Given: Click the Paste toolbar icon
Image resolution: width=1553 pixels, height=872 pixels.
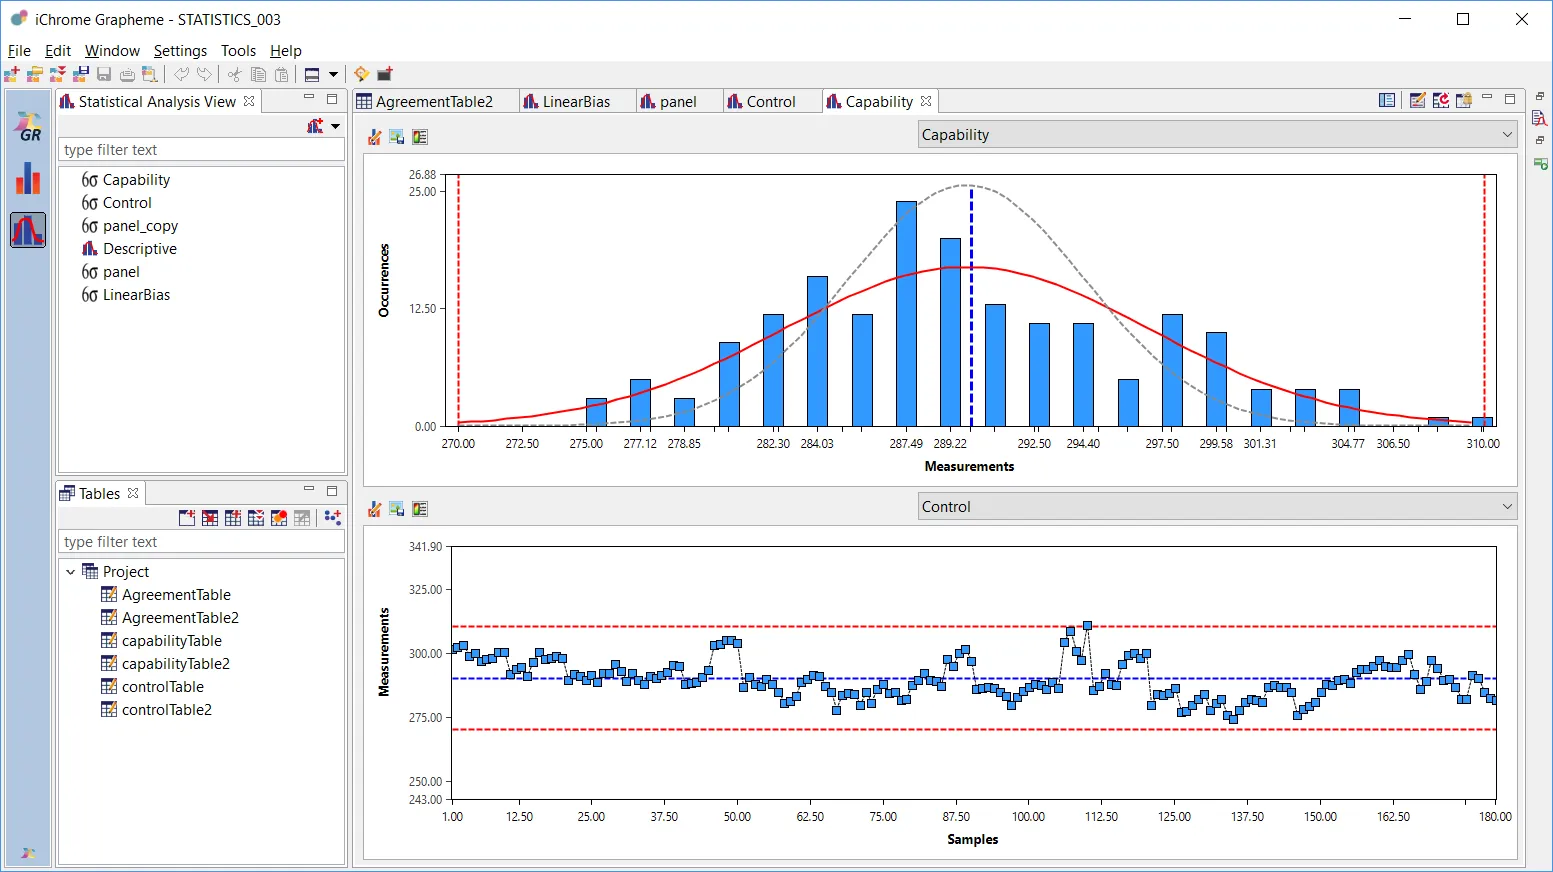Looking at the screenshot, I should click(x=281, y=74).
